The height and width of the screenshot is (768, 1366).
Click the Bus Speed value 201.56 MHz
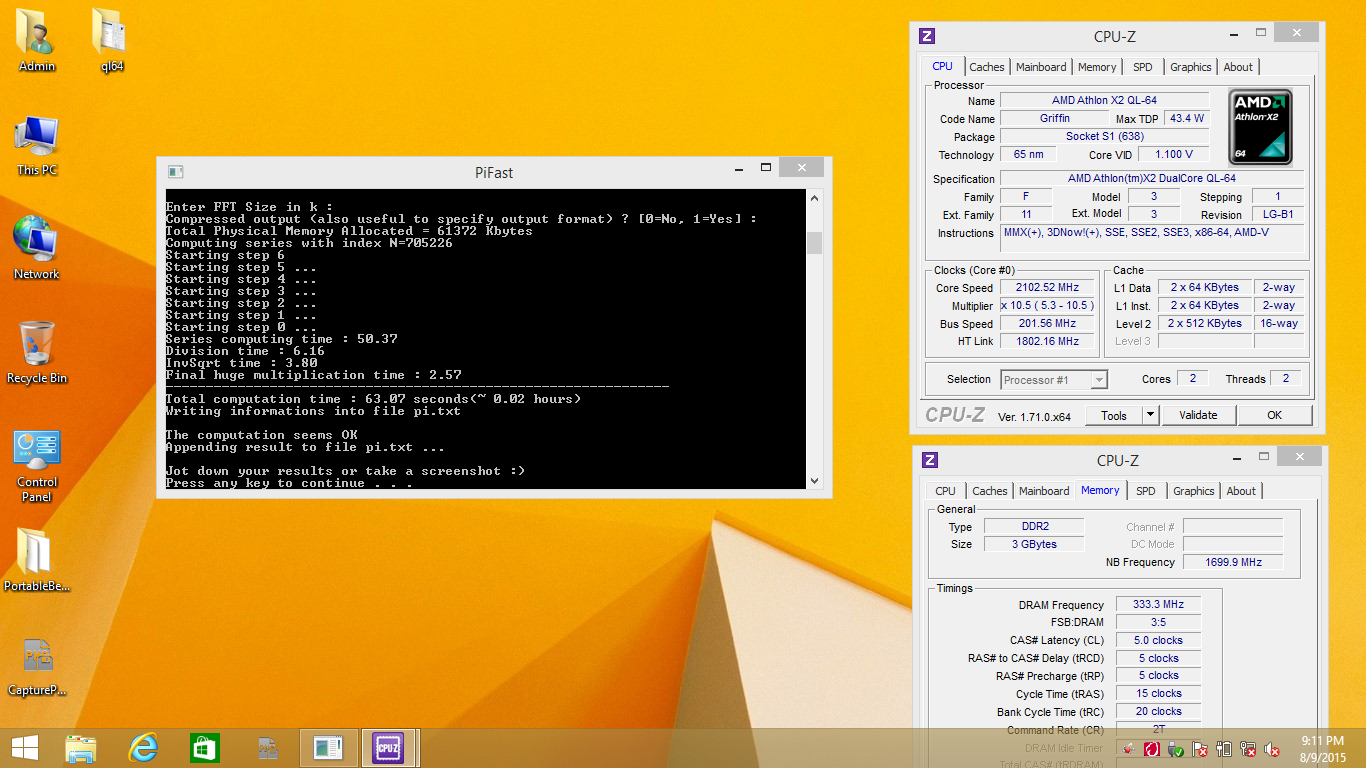[1046, 324]
